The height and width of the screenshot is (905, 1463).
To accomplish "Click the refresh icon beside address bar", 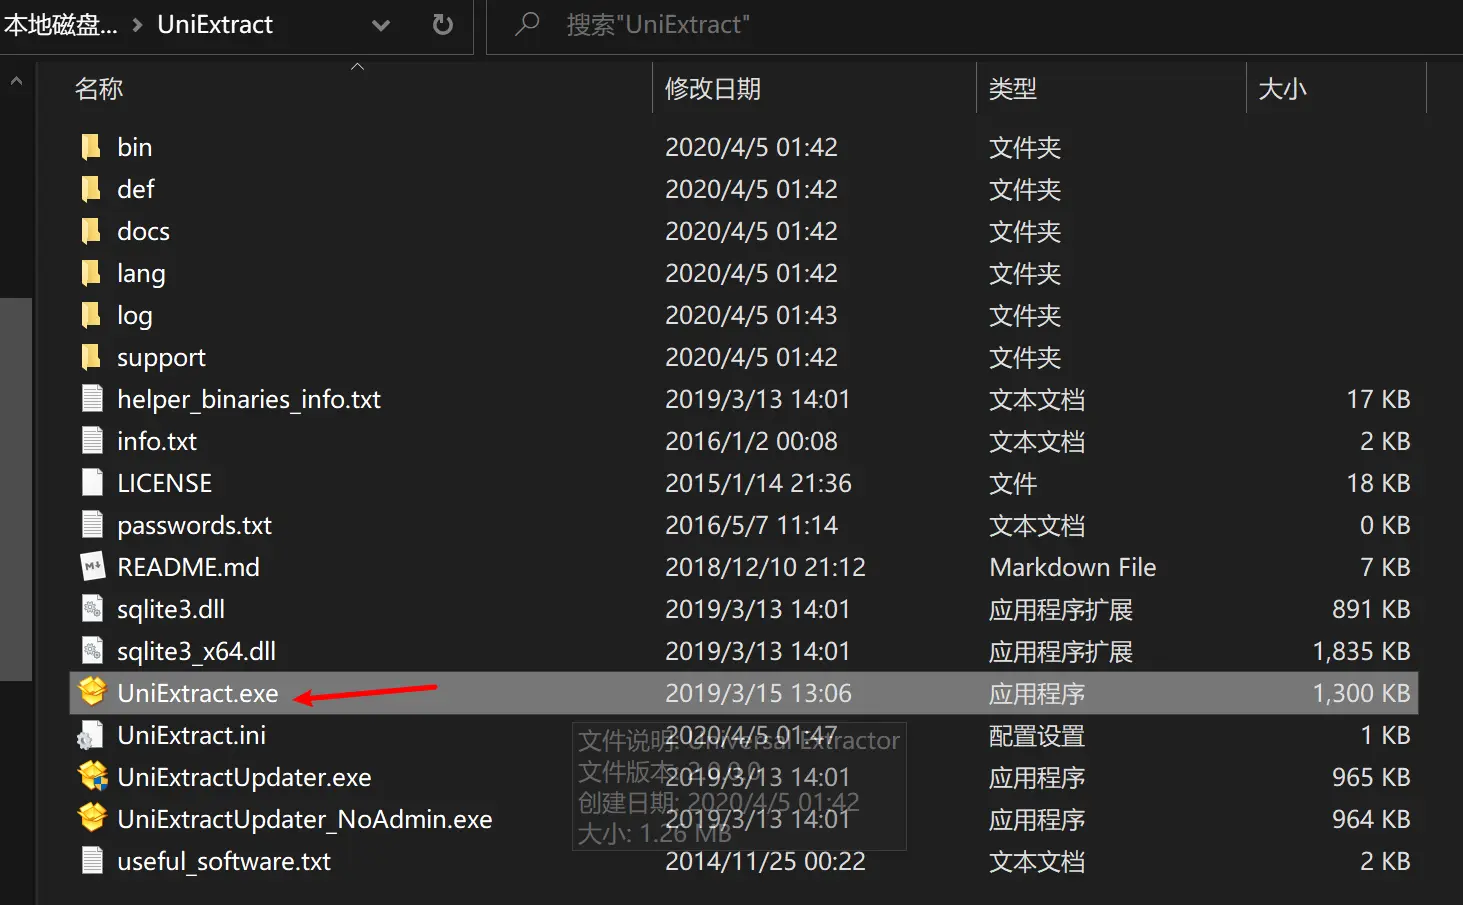I will [x=442, y=25].
